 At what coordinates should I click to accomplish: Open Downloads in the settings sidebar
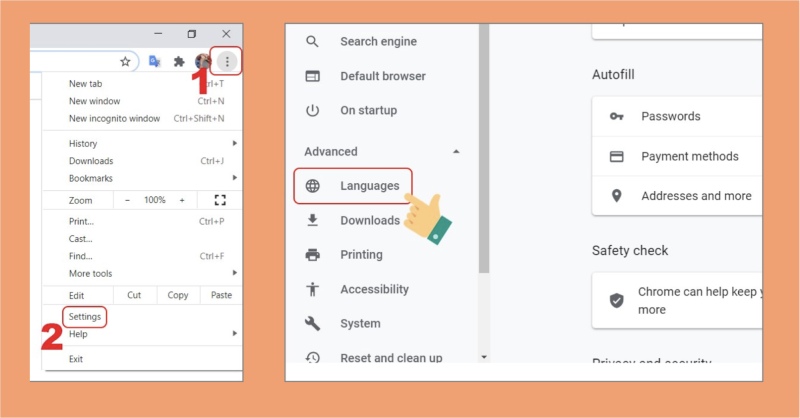coord(369,220)
